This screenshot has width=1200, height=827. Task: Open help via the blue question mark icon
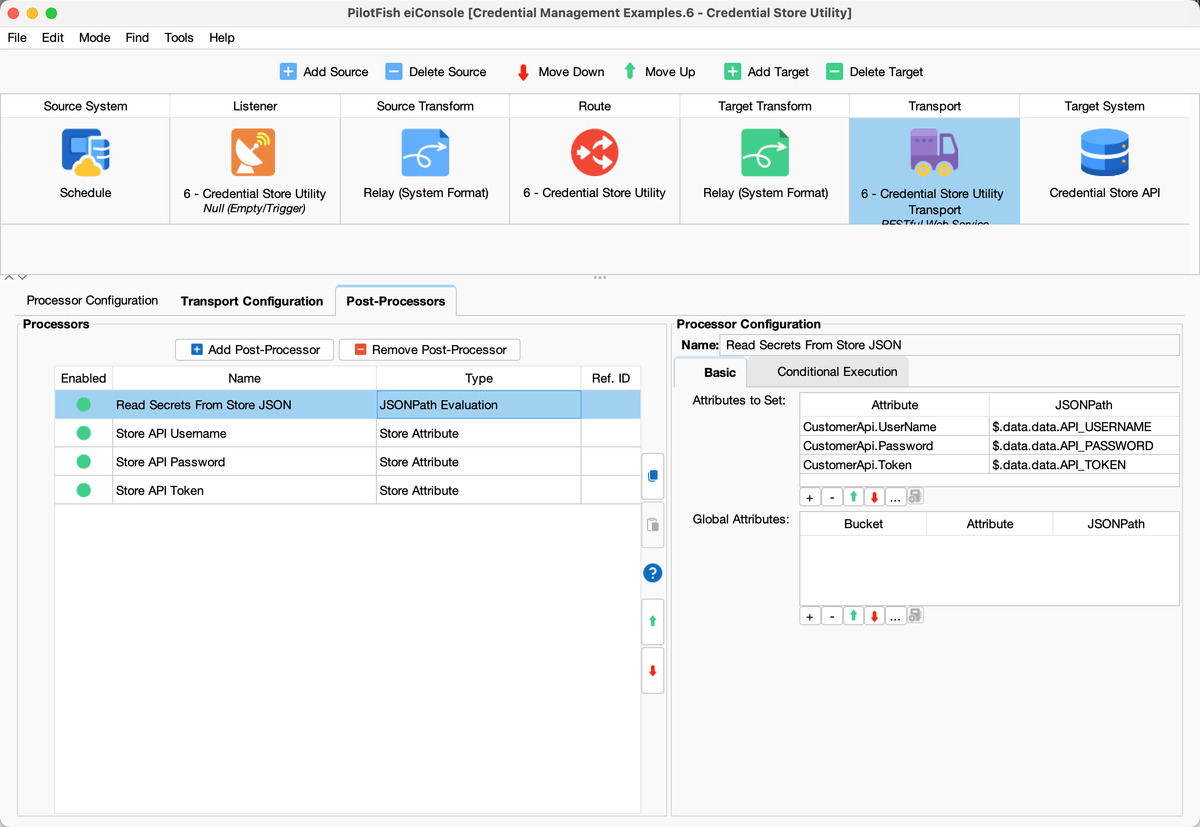pyautogui.click(x=652, y=573)
